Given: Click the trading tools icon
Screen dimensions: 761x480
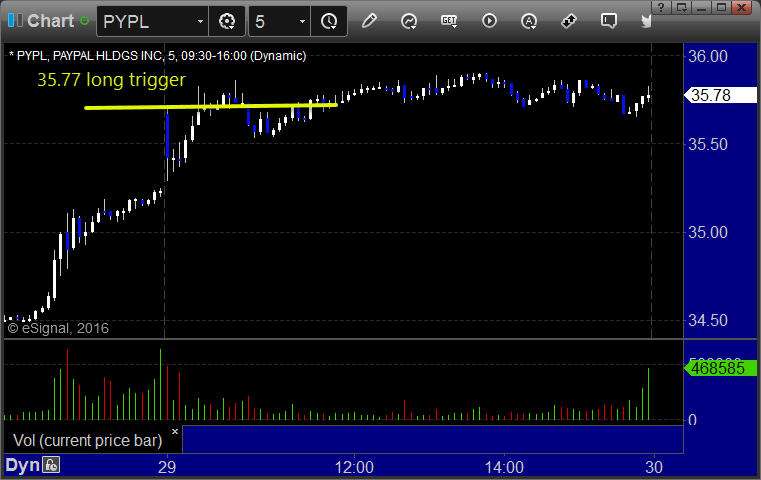Looking at the screenshot, I should pyautogui.click(x=569, y=21).
